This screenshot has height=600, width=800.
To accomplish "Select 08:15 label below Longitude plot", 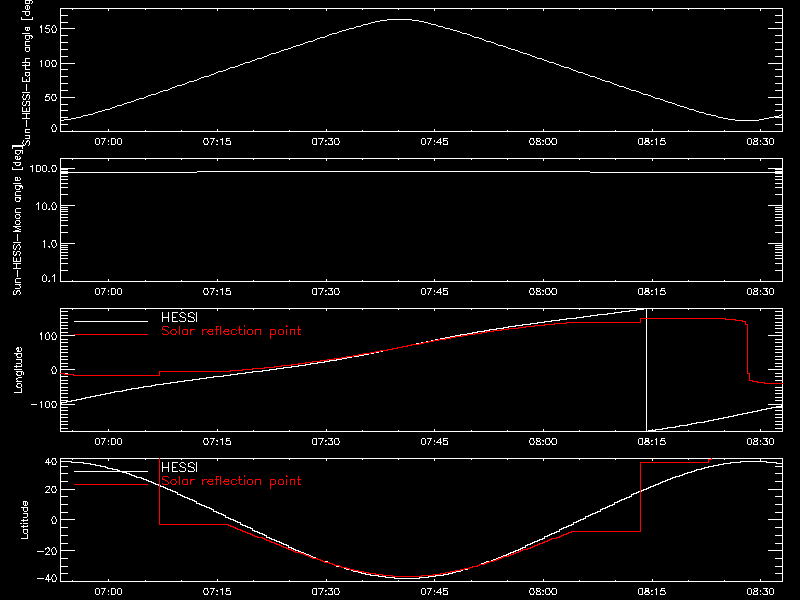I will pyautogui.click(x=652, y=441).
